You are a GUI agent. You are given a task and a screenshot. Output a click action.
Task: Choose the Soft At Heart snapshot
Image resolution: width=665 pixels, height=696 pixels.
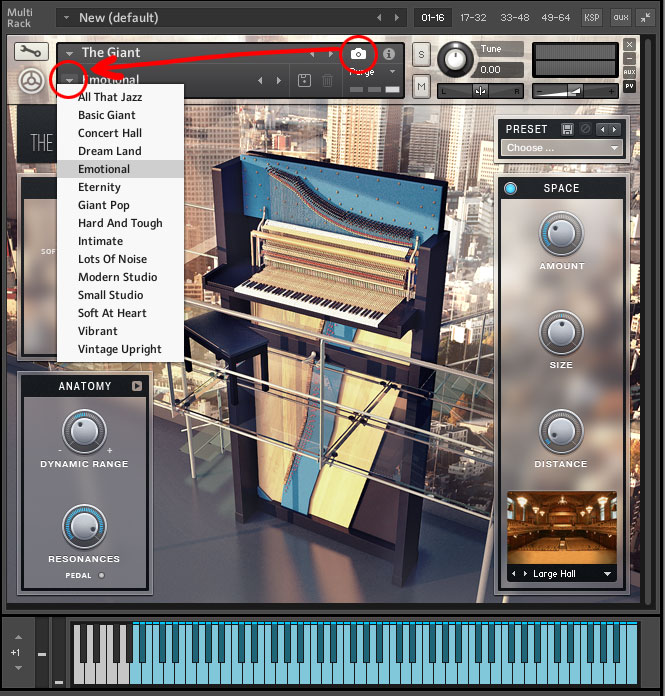[120, 313]
